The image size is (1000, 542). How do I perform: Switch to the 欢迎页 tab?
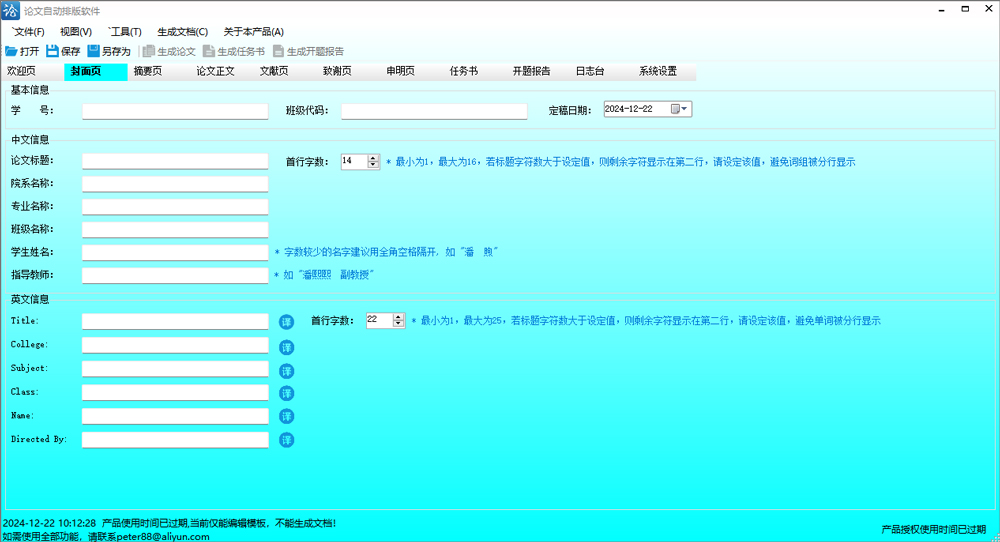point(32,71)
